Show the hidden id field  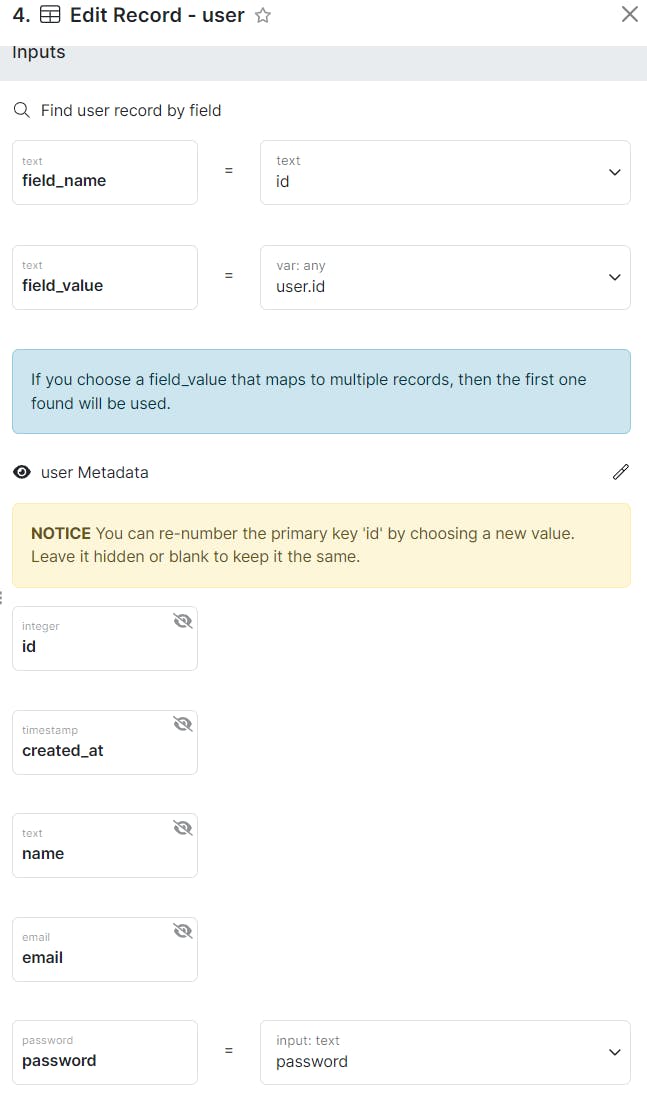(x=182, y=621)
